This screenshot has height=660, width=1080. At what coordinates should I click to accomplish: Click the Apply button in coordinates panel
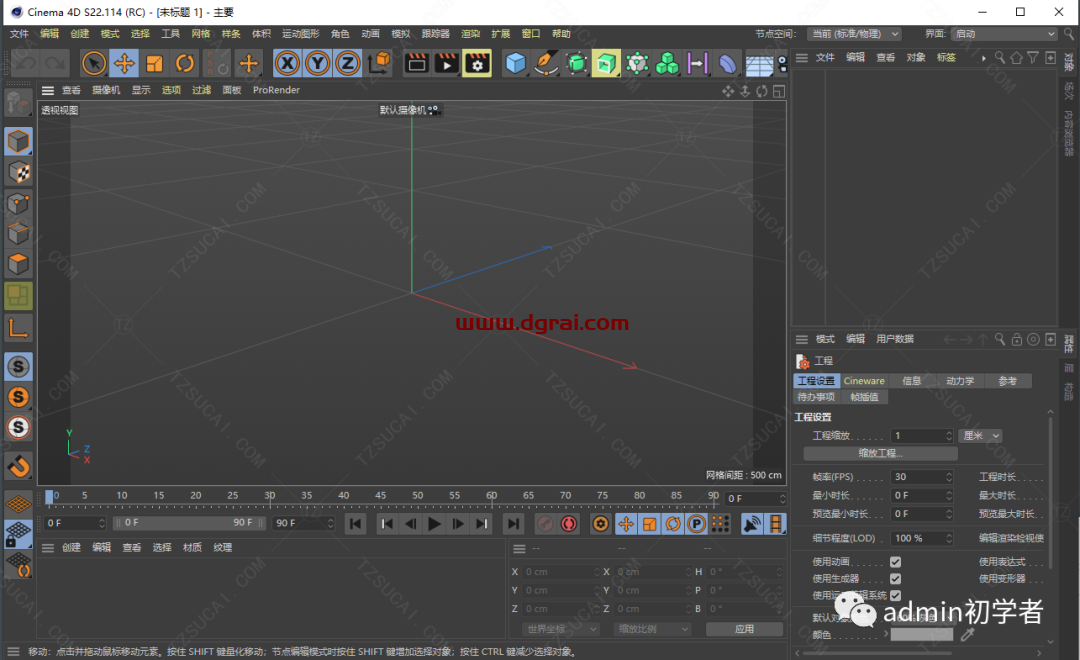click(x=745, y=629)
